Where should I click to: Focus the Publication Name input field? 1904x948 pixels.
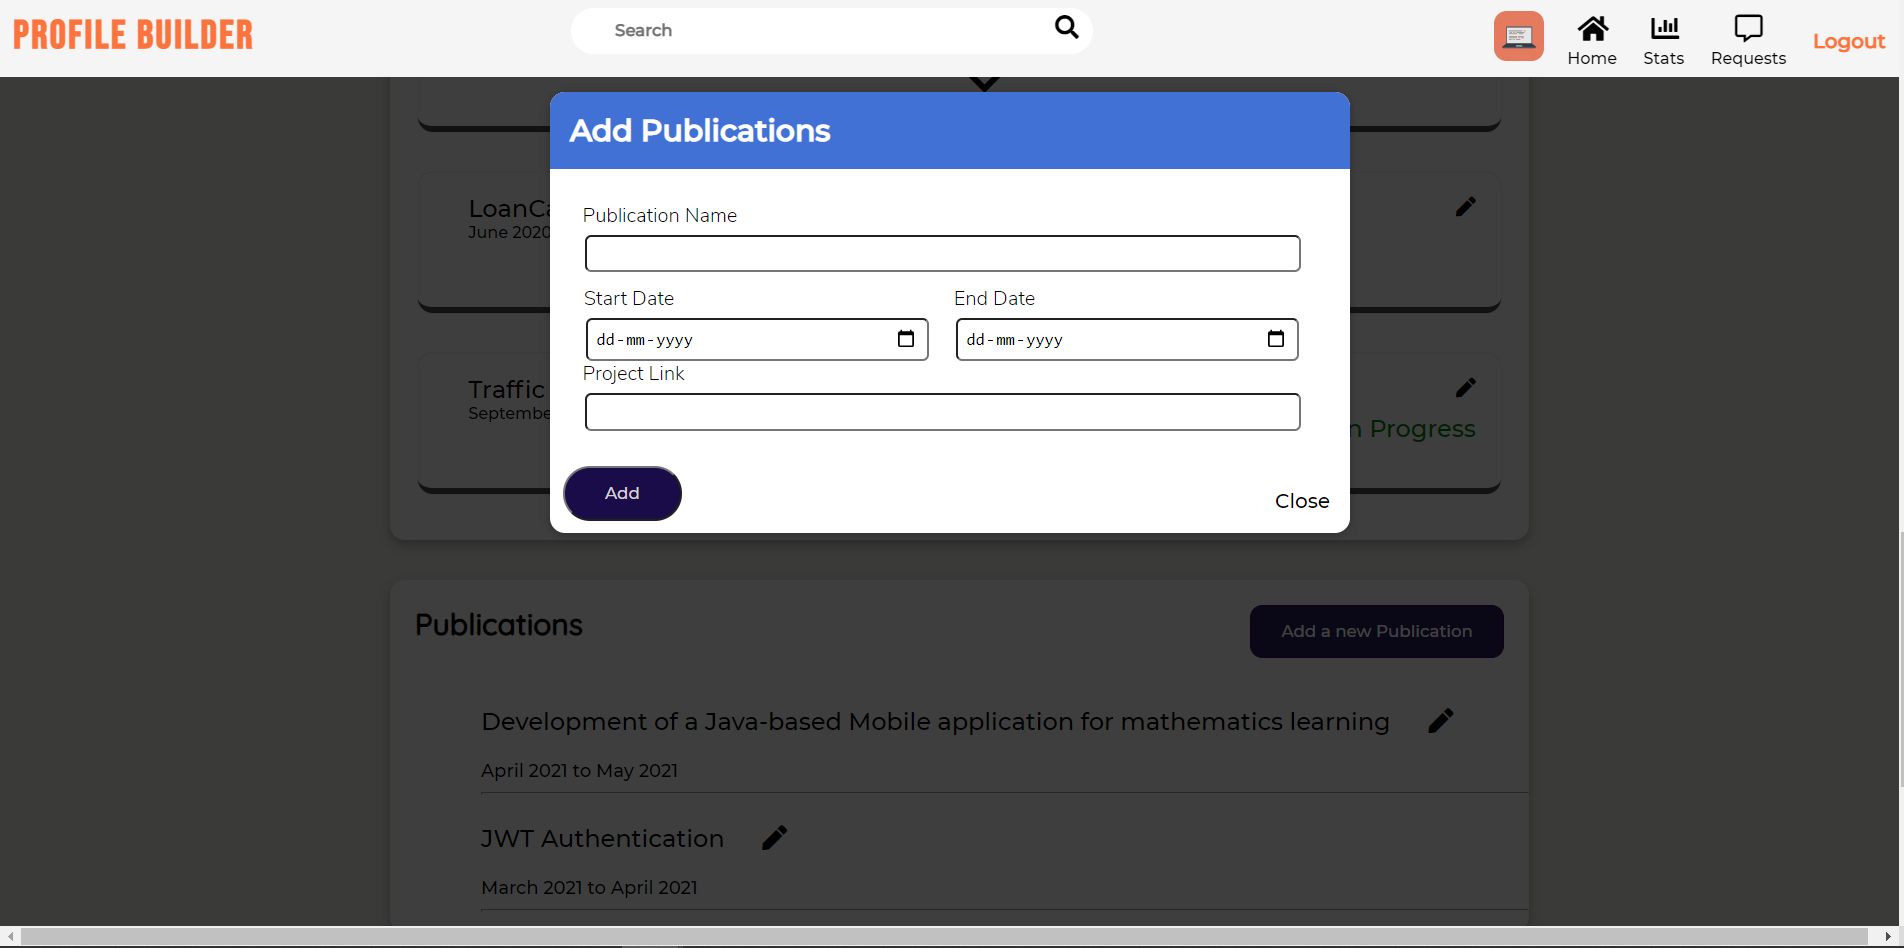(x=941, y=253)
